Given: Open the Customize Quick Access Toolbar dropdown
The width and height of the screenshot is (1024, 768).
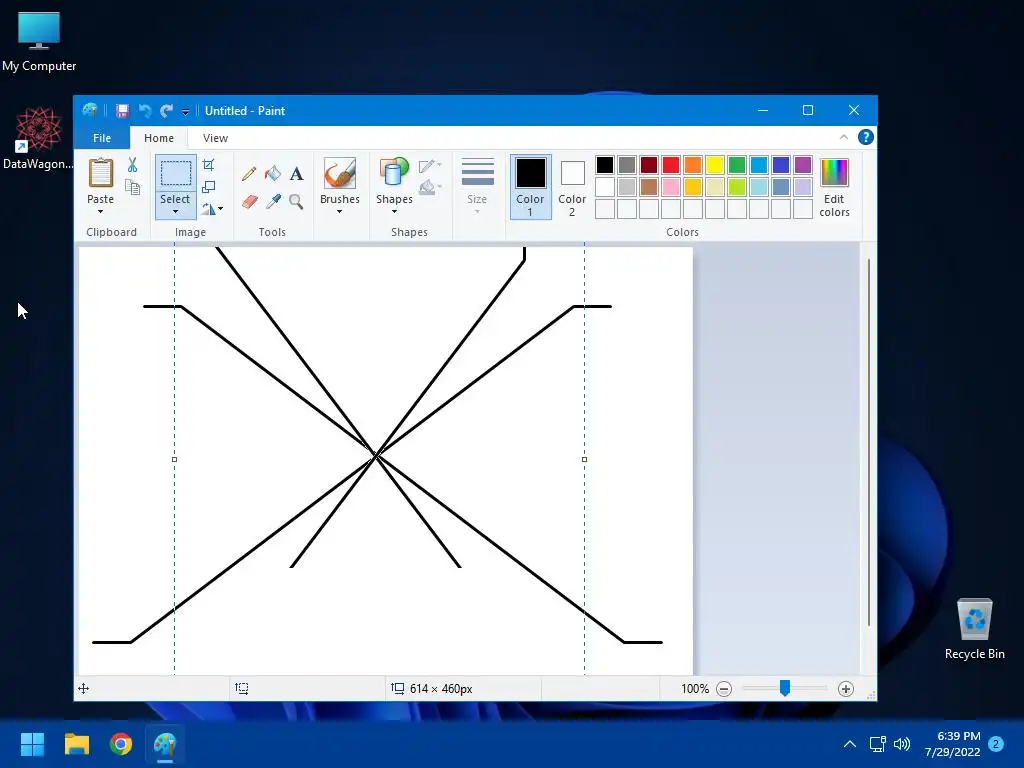Looking at the screenshot, I should tap(185, 112).
